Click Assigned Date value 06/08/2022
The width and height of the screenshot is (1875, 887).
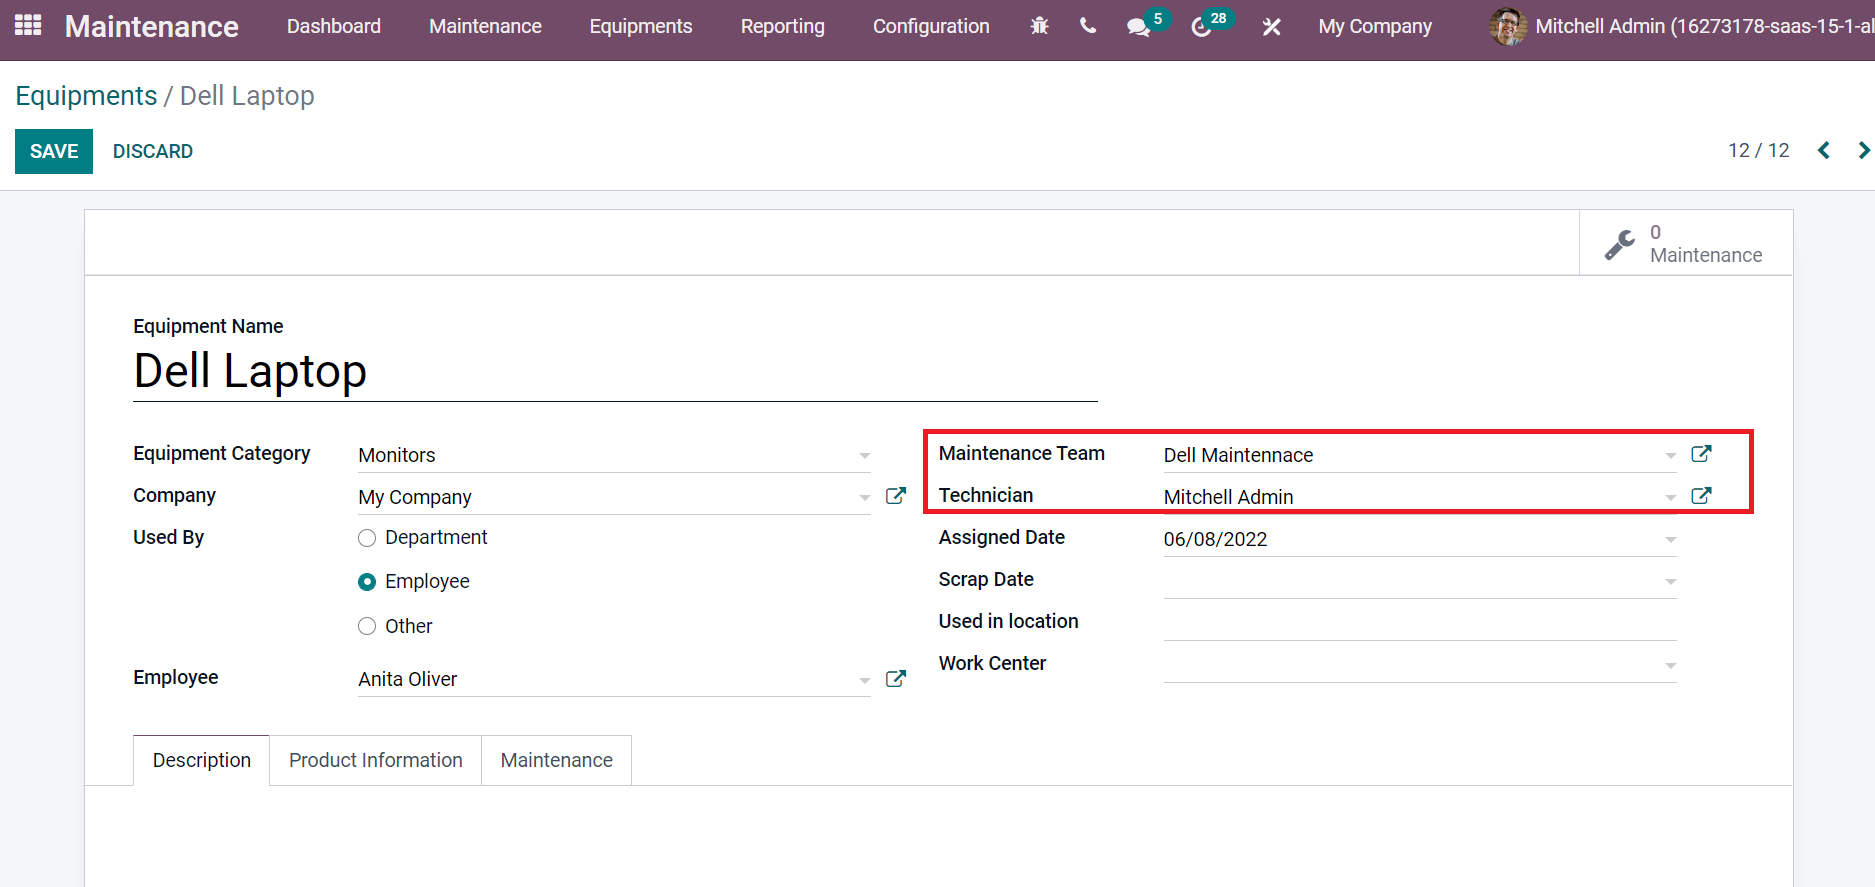coord(1215,539)
